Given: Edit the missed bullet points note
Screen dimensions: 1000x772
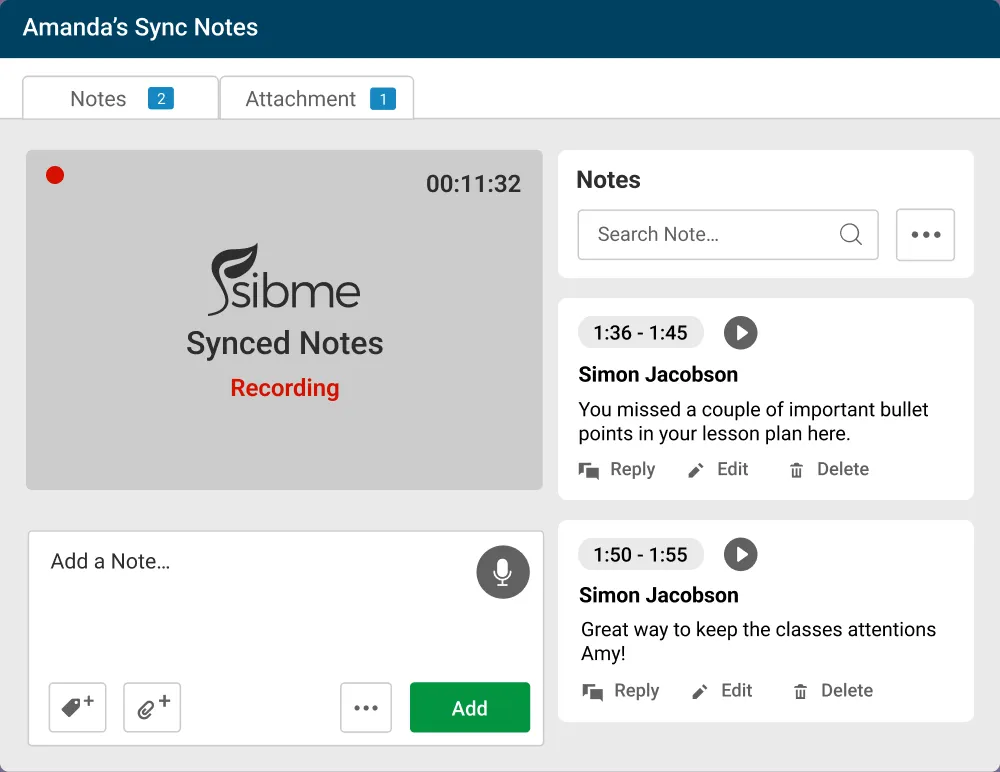Looking at the screenshot, I should point(717,470).
